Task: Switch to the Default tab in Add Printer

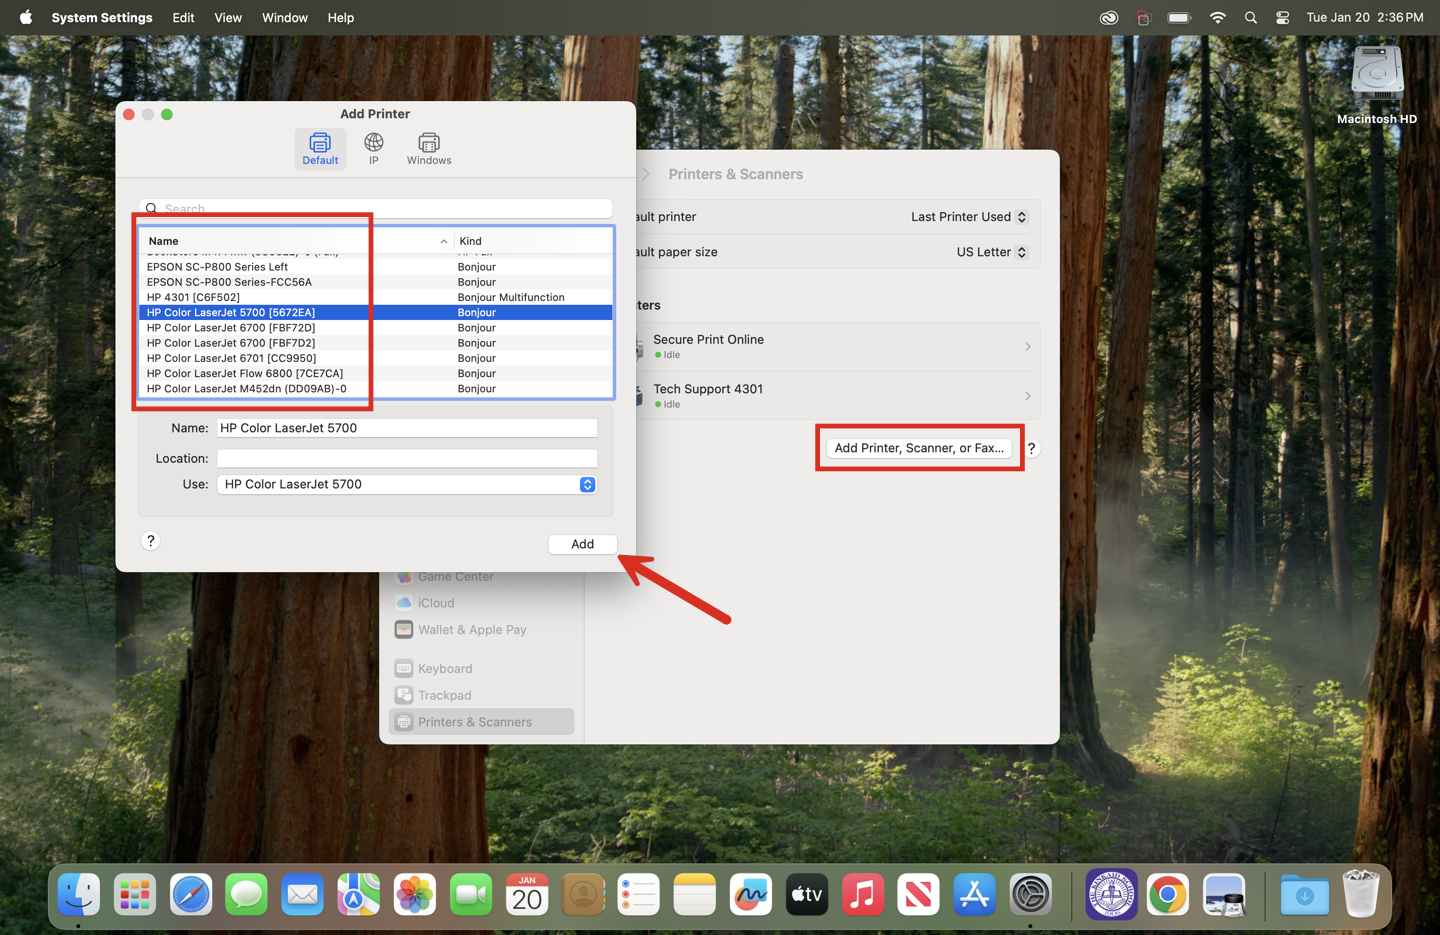Action: (x=320, y=149)
